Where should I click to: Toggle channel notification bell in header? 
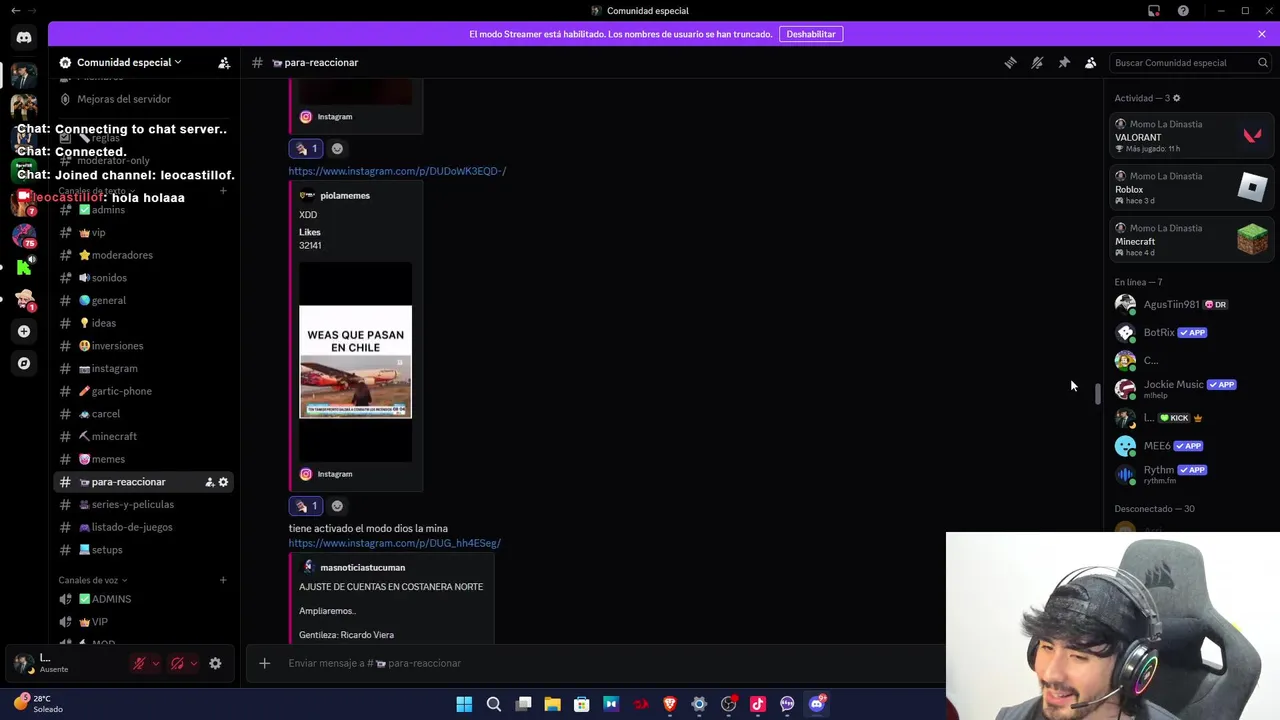pyautogui.click(x=1037, y=62)
